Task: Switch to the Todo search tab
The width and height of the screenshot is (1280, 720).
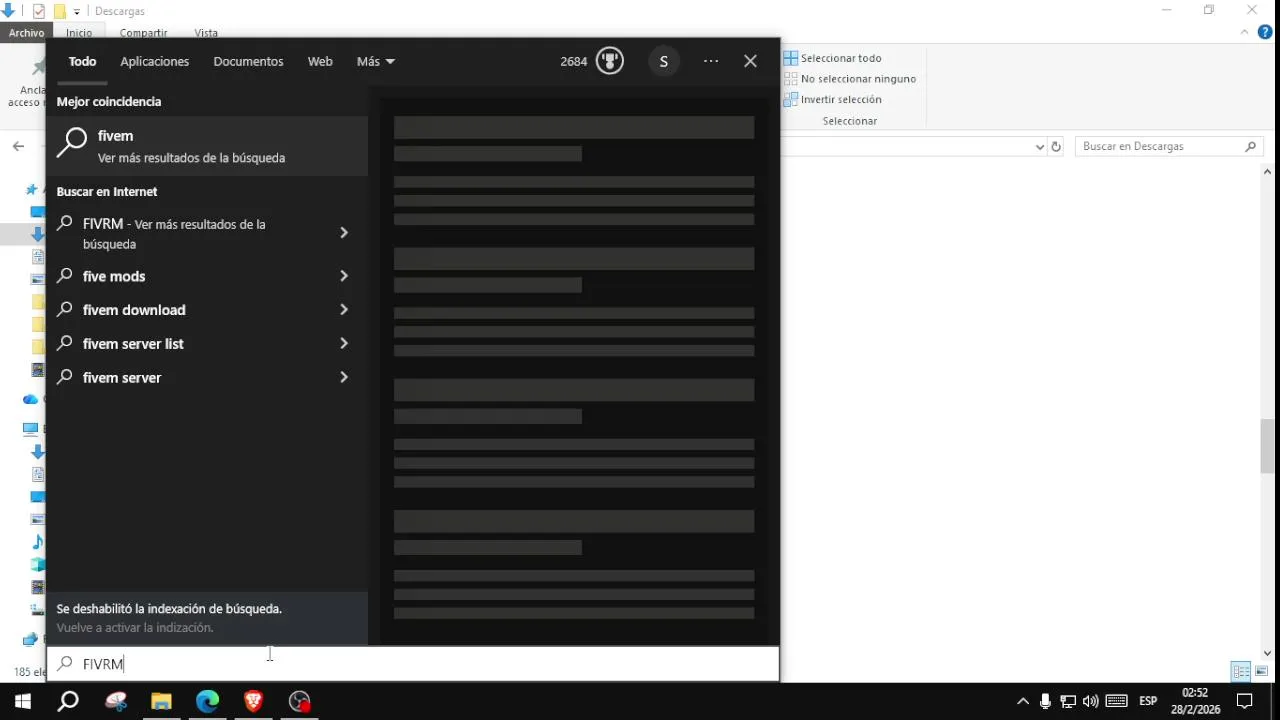Action: (82, 61)
